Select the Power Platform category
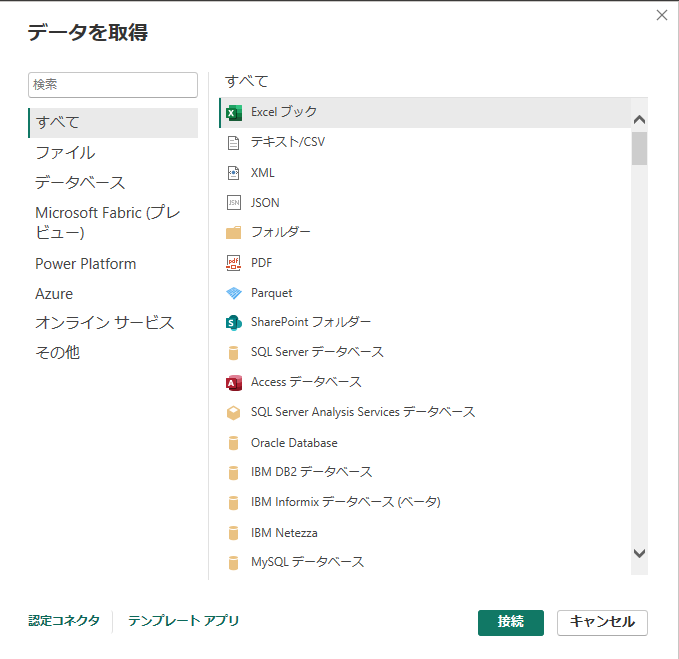Screen dimensions: 679x659 [x=85, y=264]
